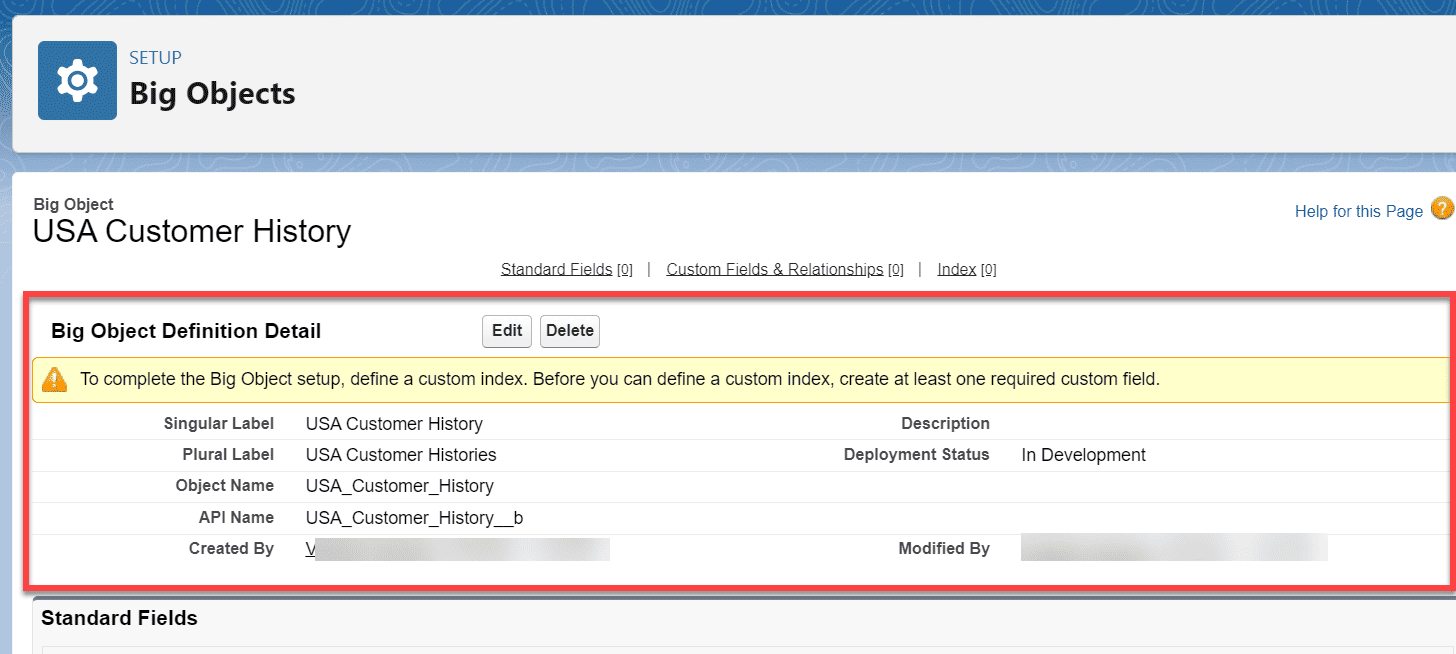Click the Standard Fields section header
This screenshot has height=654, width=1456.
pyautogui.click(x=119, y=618)
